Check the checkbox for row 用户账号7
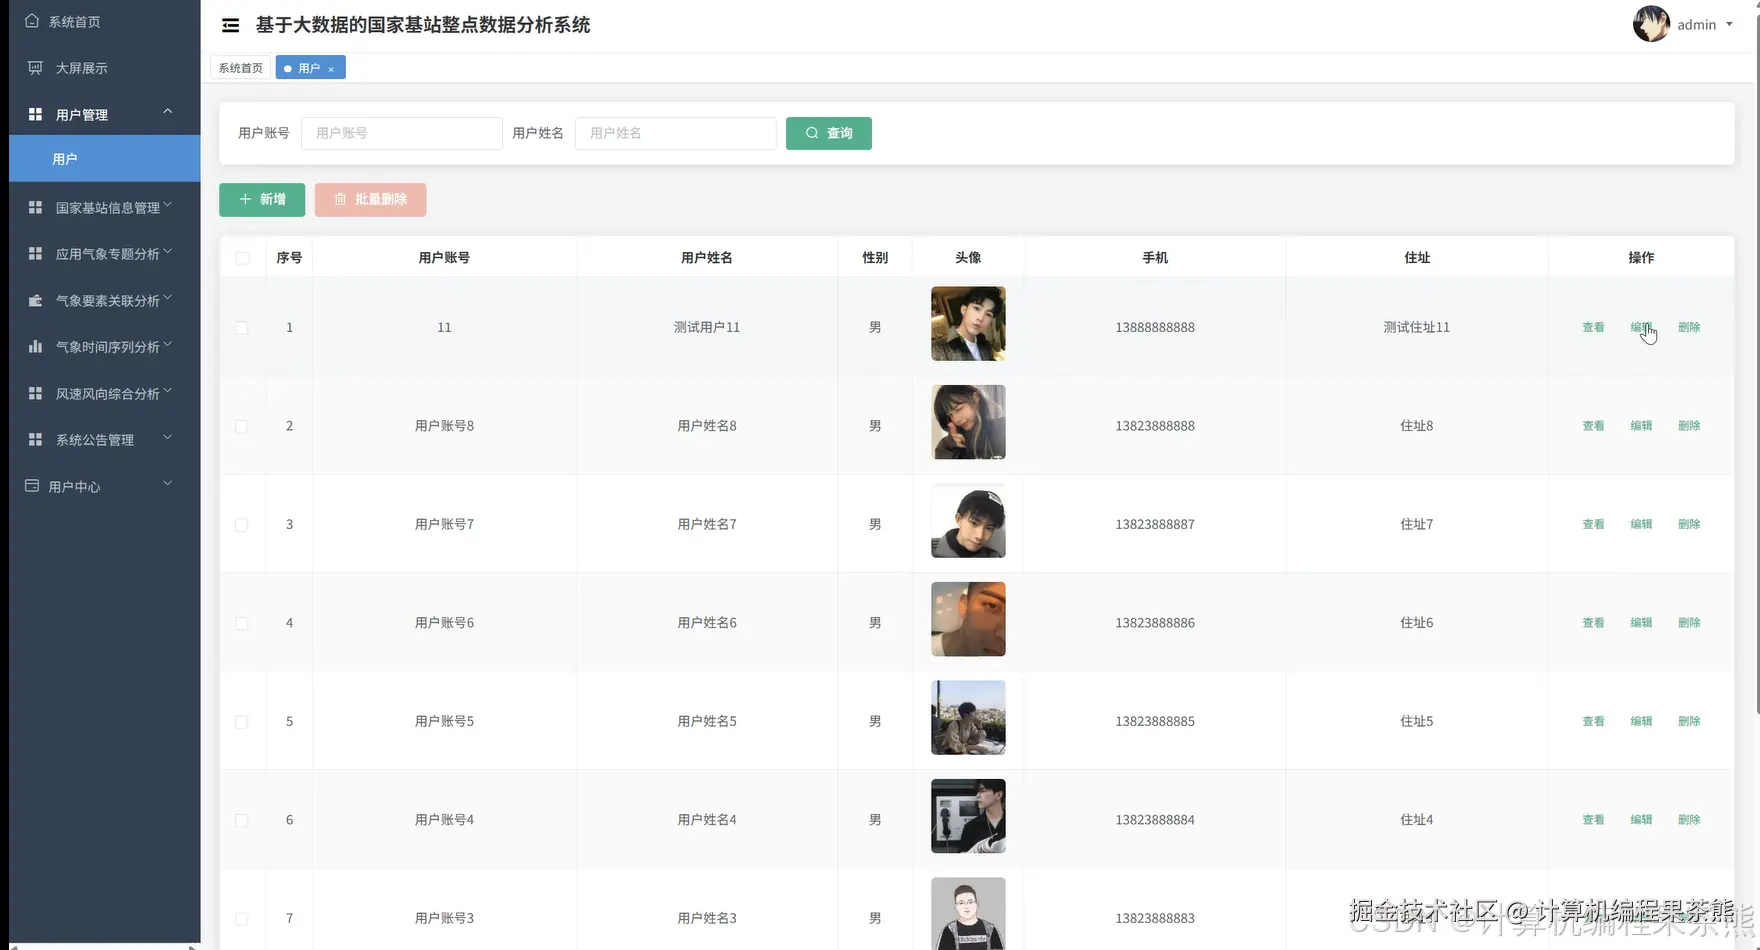Viewport: 1760px width, 950px height. [241, 525]
